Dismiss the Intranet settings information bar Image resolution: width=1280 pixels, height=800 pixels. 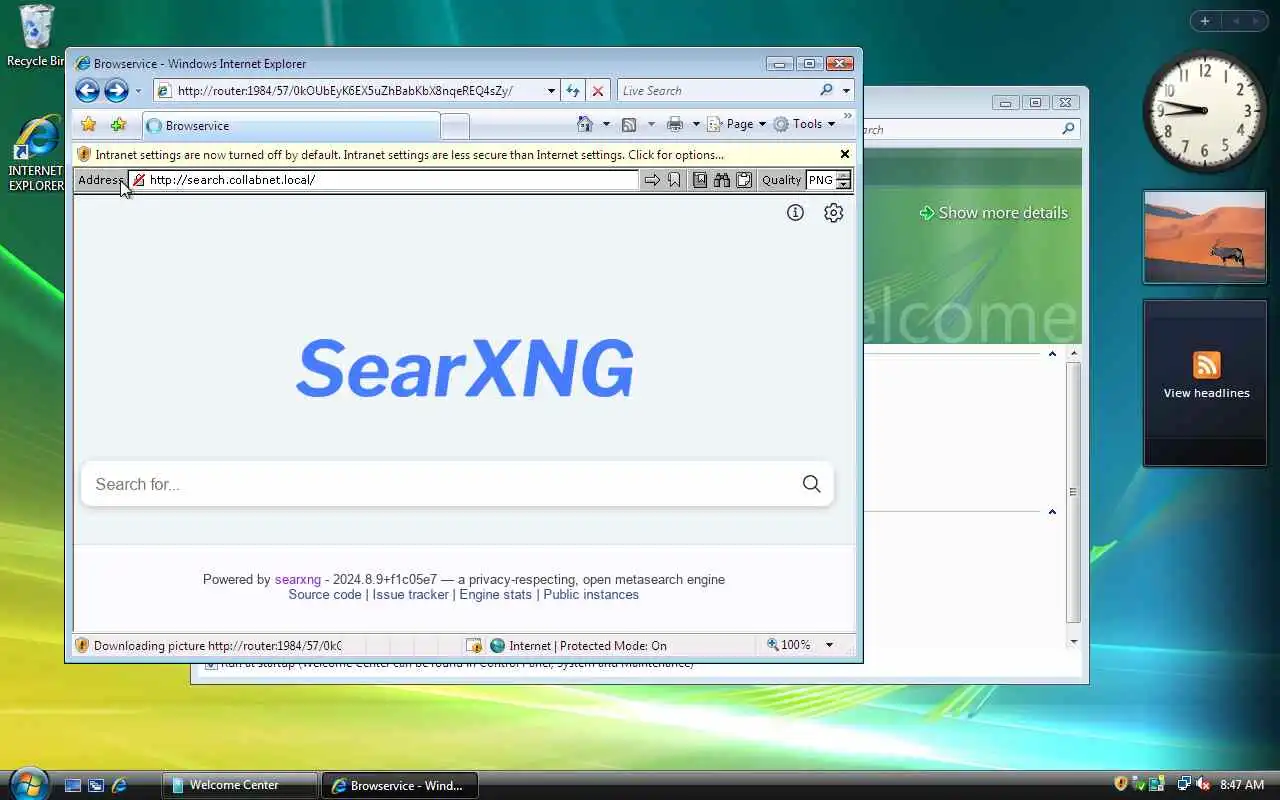[x=845, y=154]
